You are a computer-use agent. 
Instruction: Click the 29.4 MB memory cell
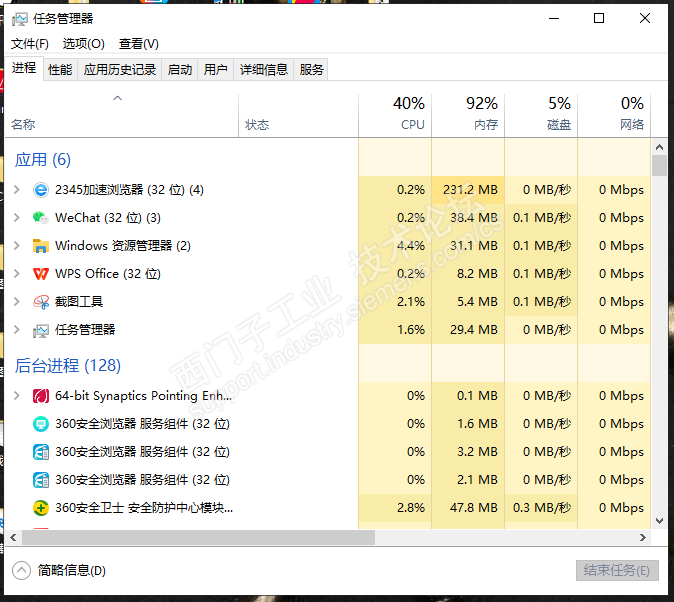pos(468,330)
